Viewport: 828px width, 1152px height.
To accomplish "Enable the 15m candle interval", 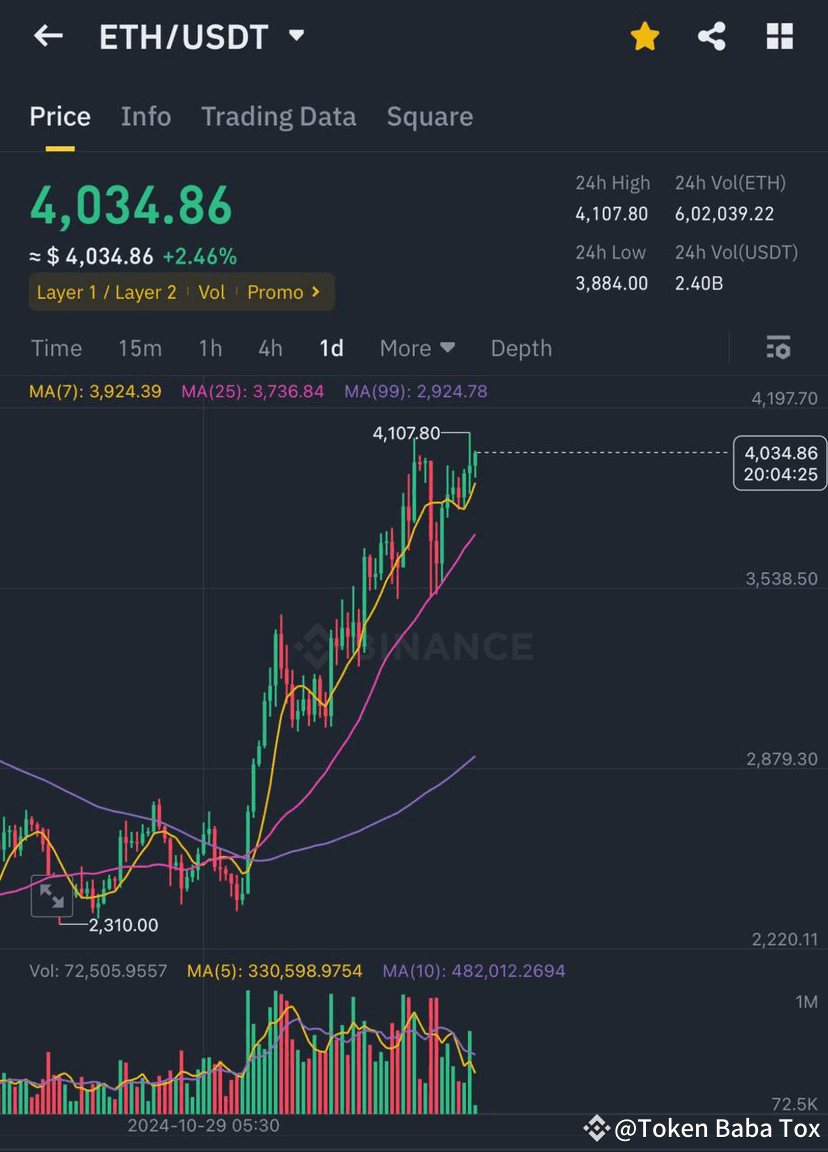I will point(139,348).
